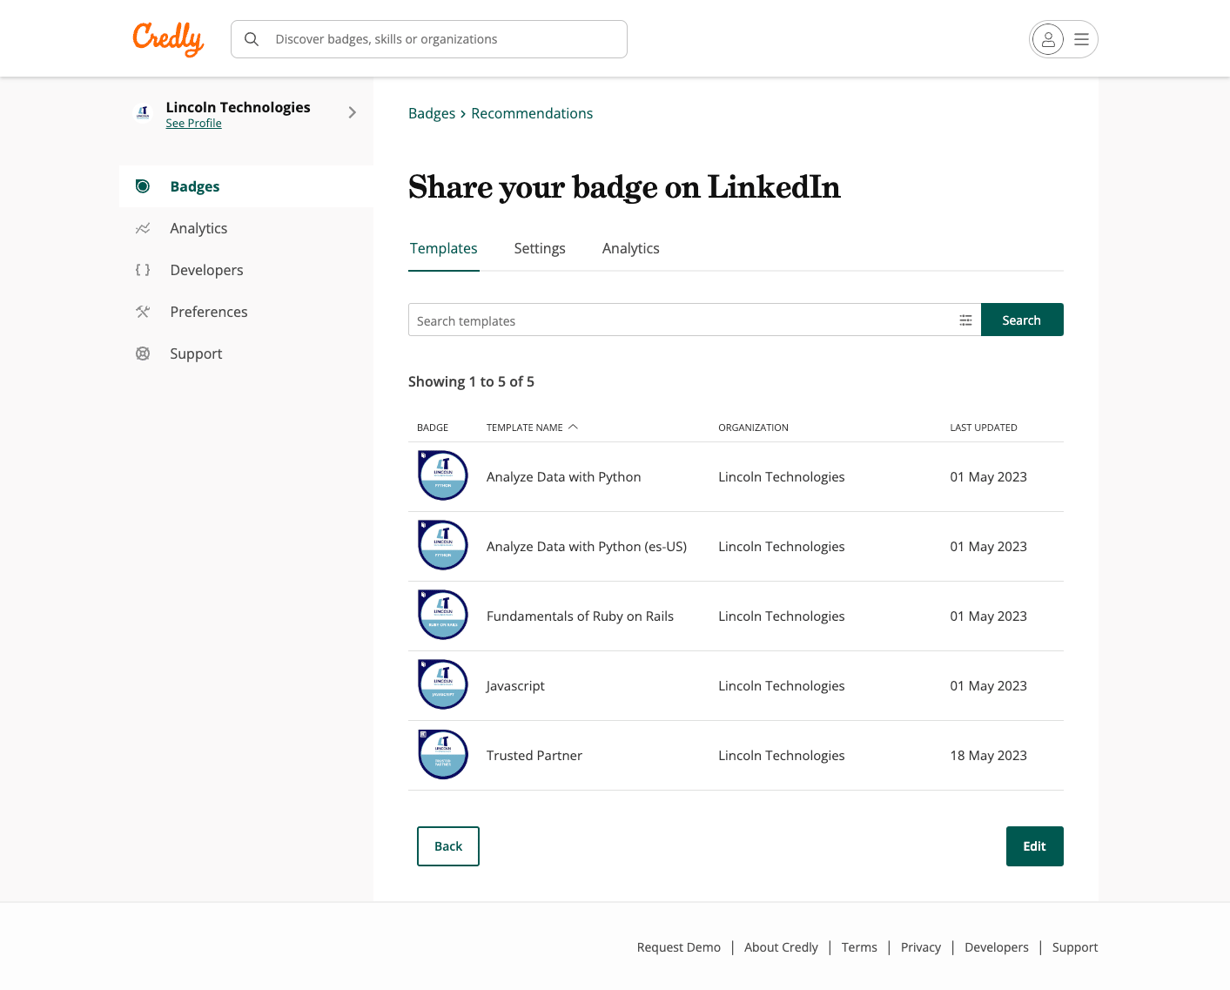
Task: Open the user profile avatar icon
Action: (1047, 40)
